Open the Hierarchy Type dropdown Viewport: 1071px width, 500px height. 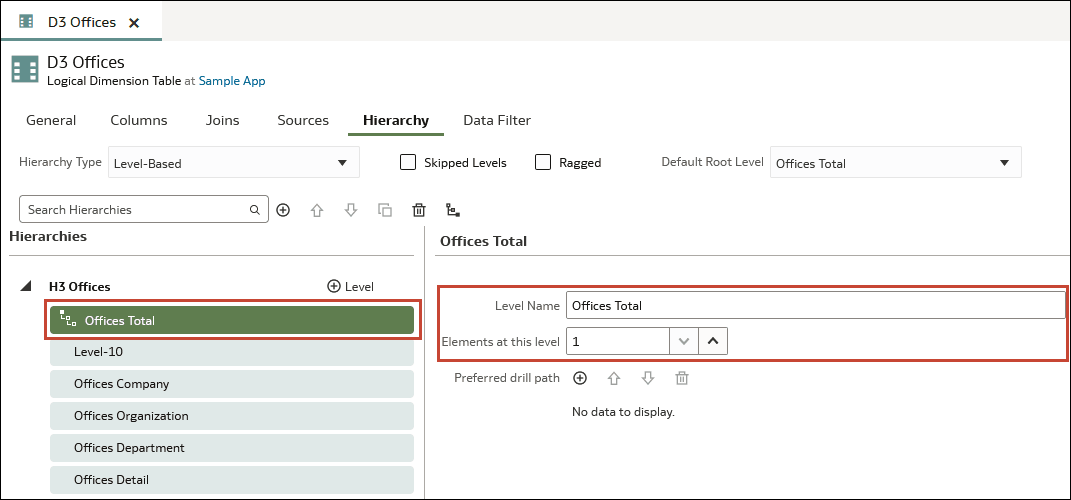234,163
